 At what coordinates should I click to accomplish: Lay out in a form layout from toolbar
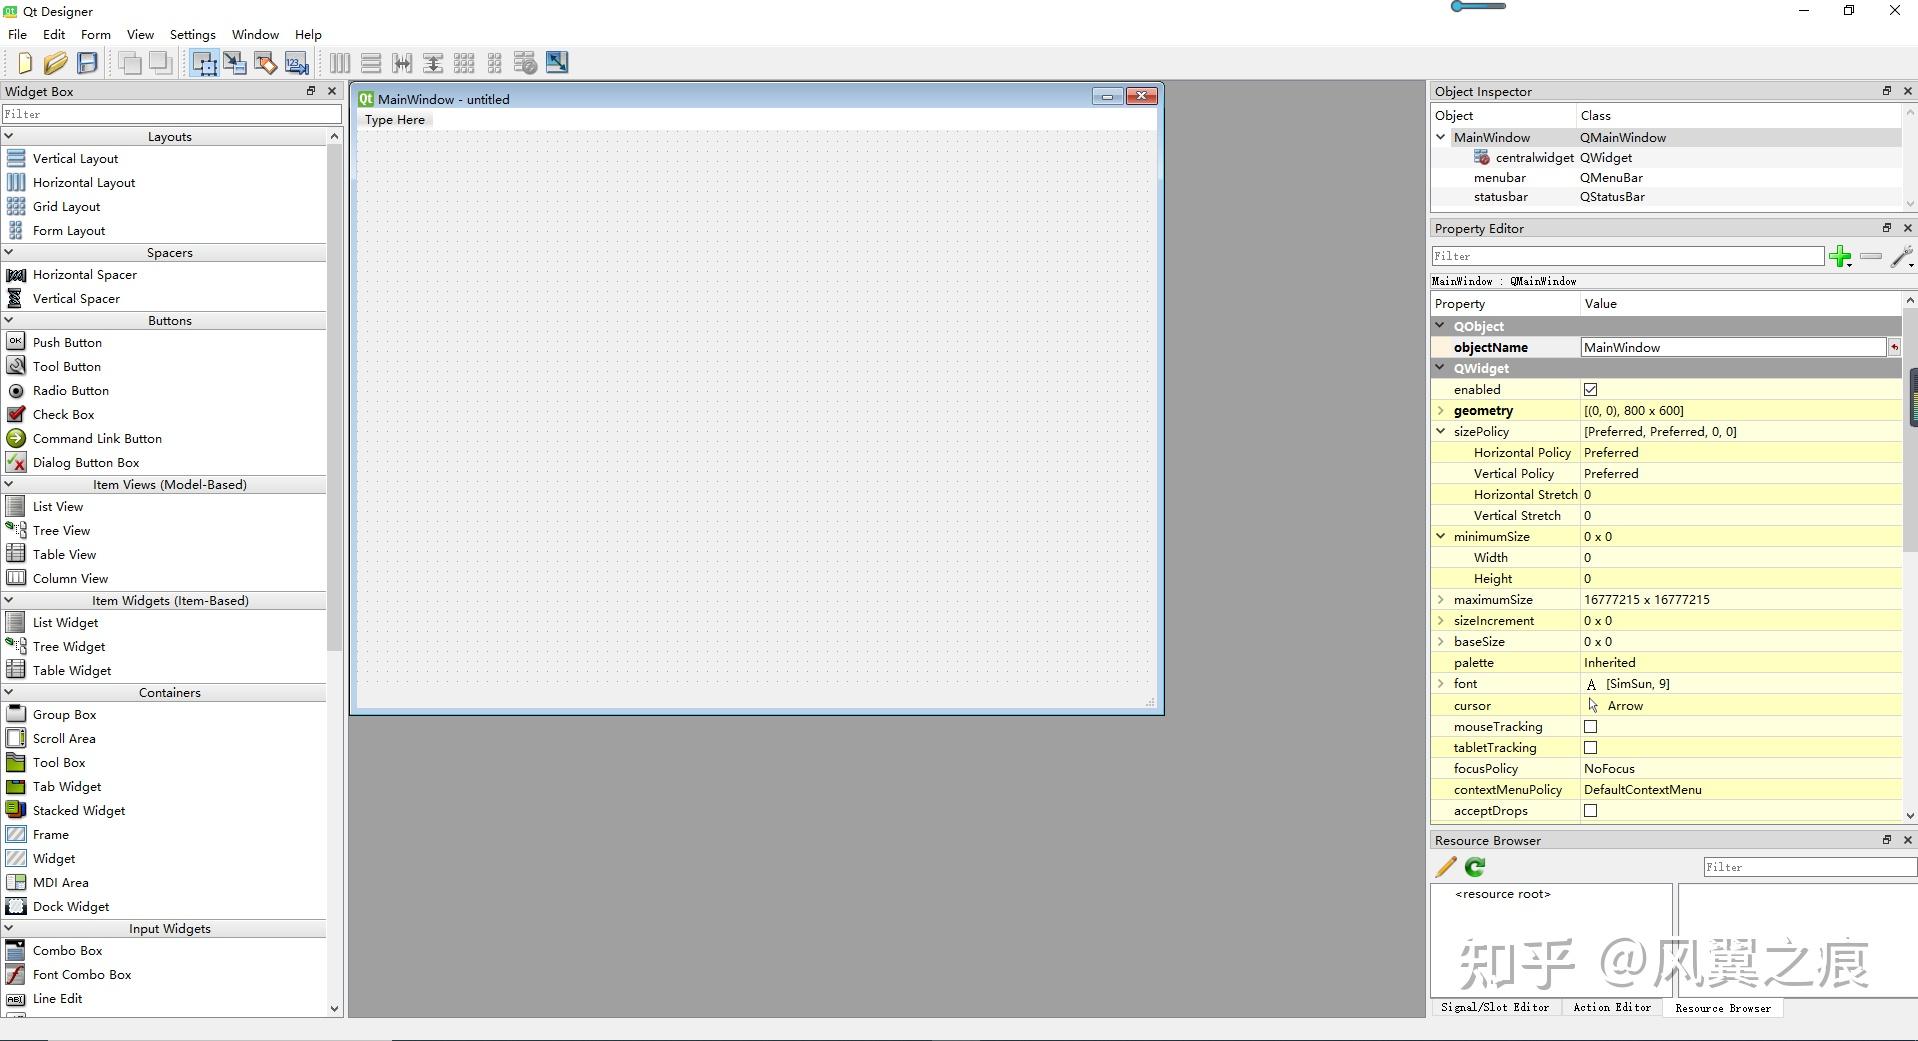[495, 63]
